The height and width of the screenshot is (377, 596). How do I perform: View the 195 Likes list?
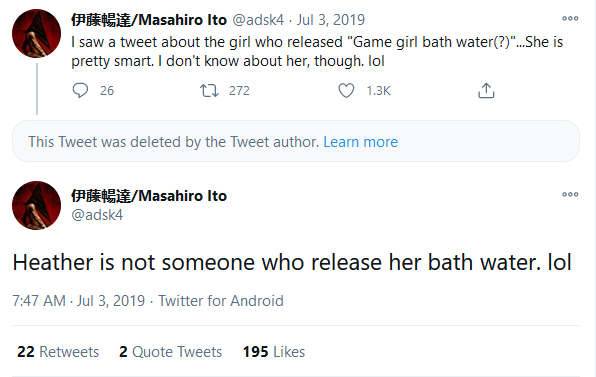point(274,352)
